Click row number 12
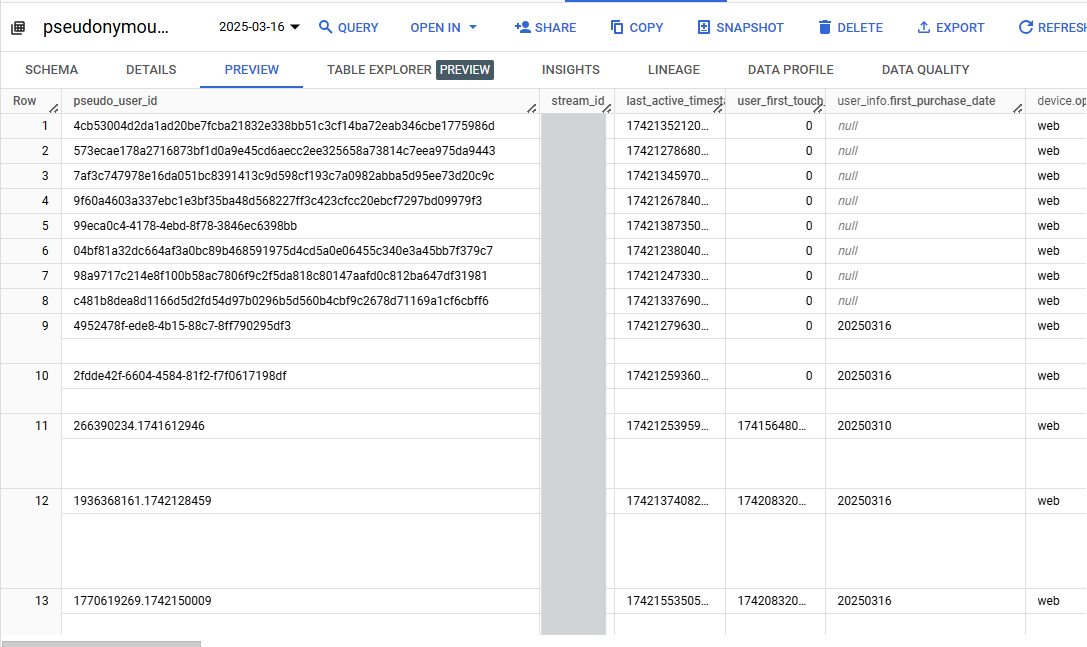This screenshot has height=647, width=1087. (x=42, y=501)
